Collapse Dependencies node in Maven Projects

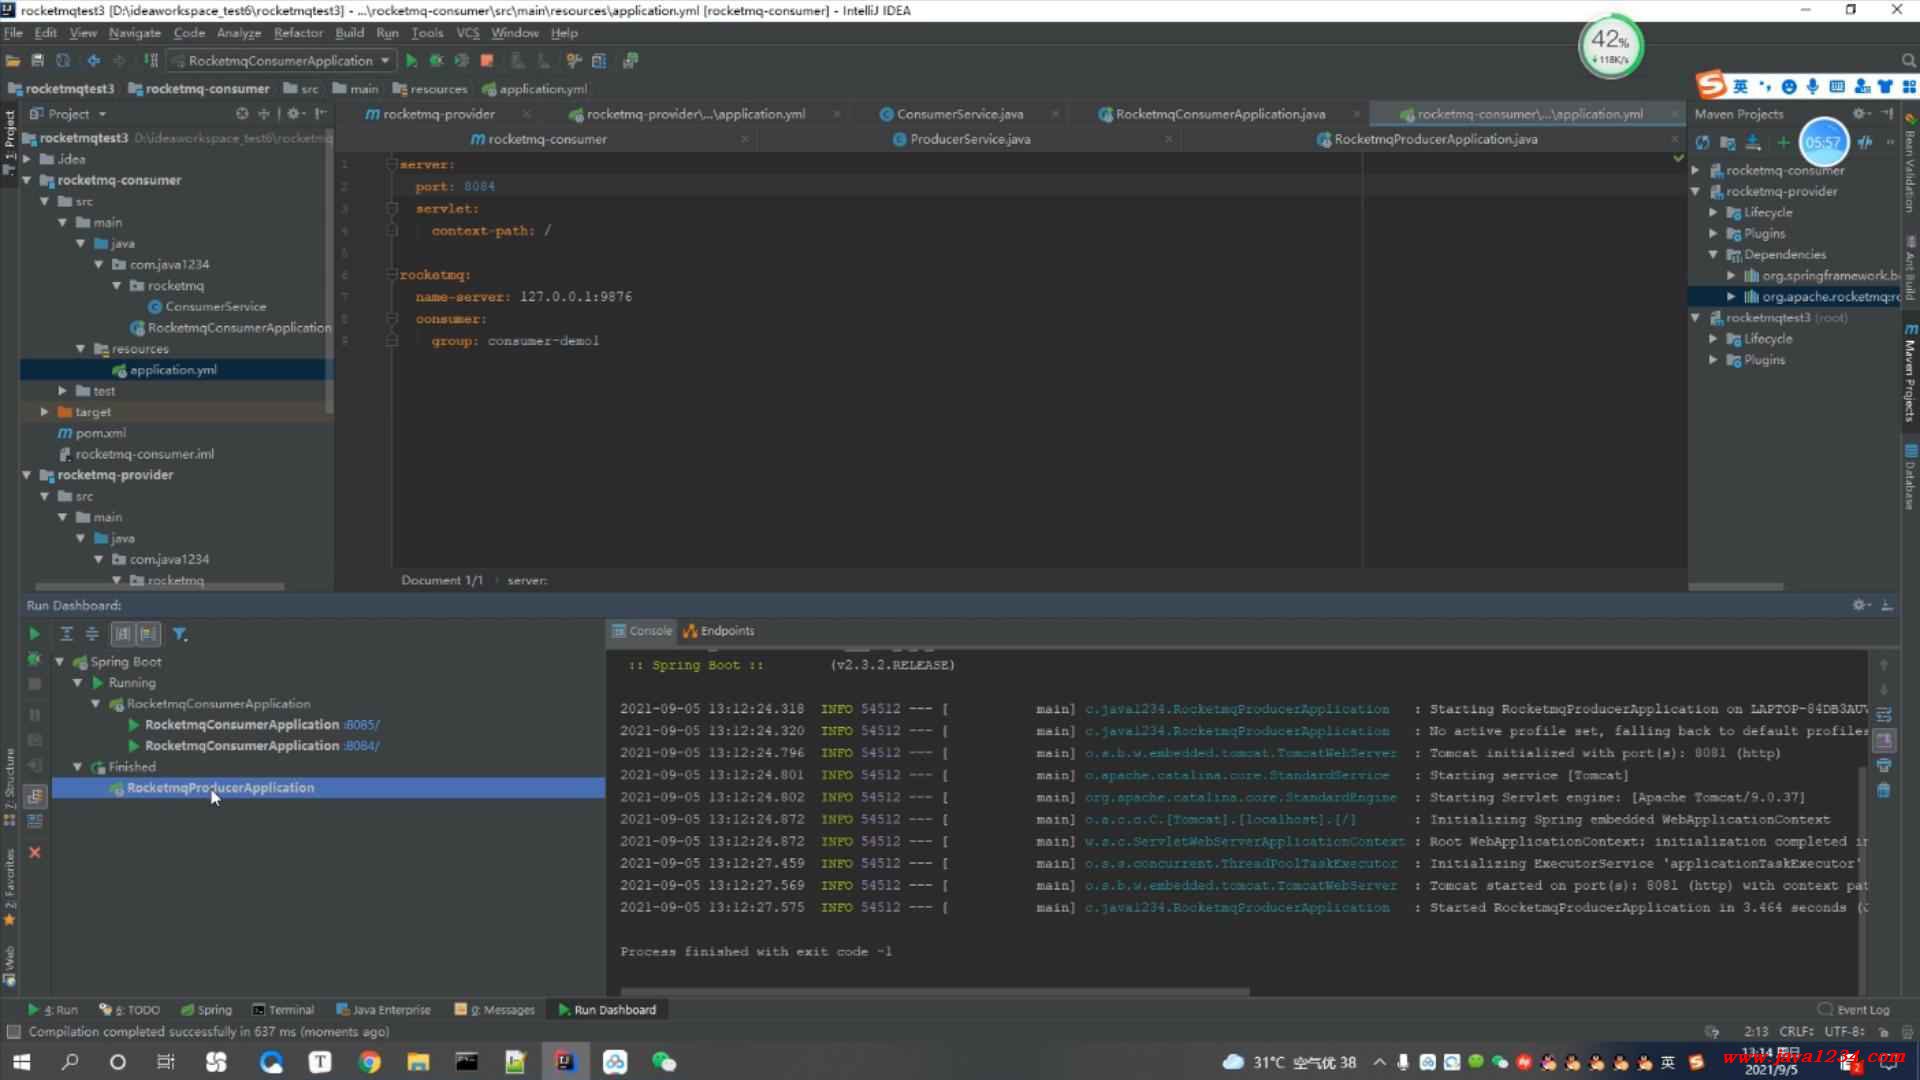point(1713,255)
